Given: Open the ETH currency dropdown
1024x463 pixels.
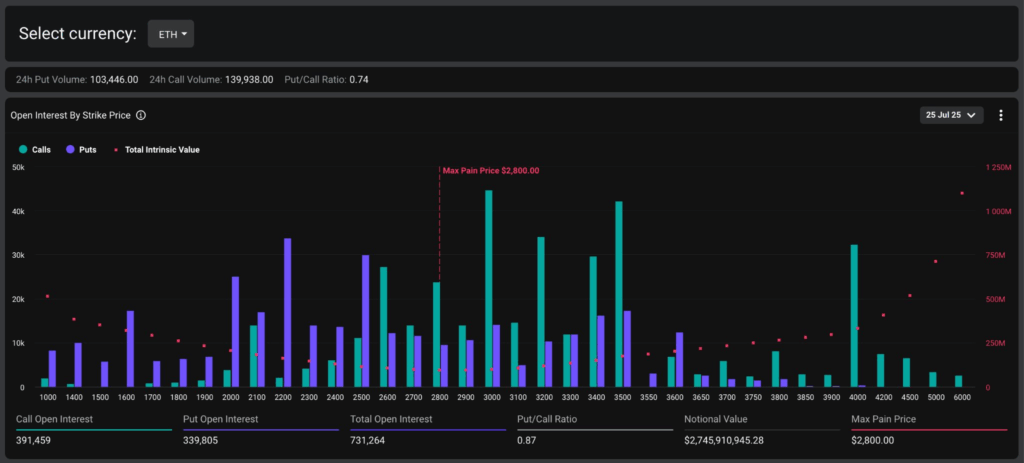Looking at the screenshot, I should (171, 34).
